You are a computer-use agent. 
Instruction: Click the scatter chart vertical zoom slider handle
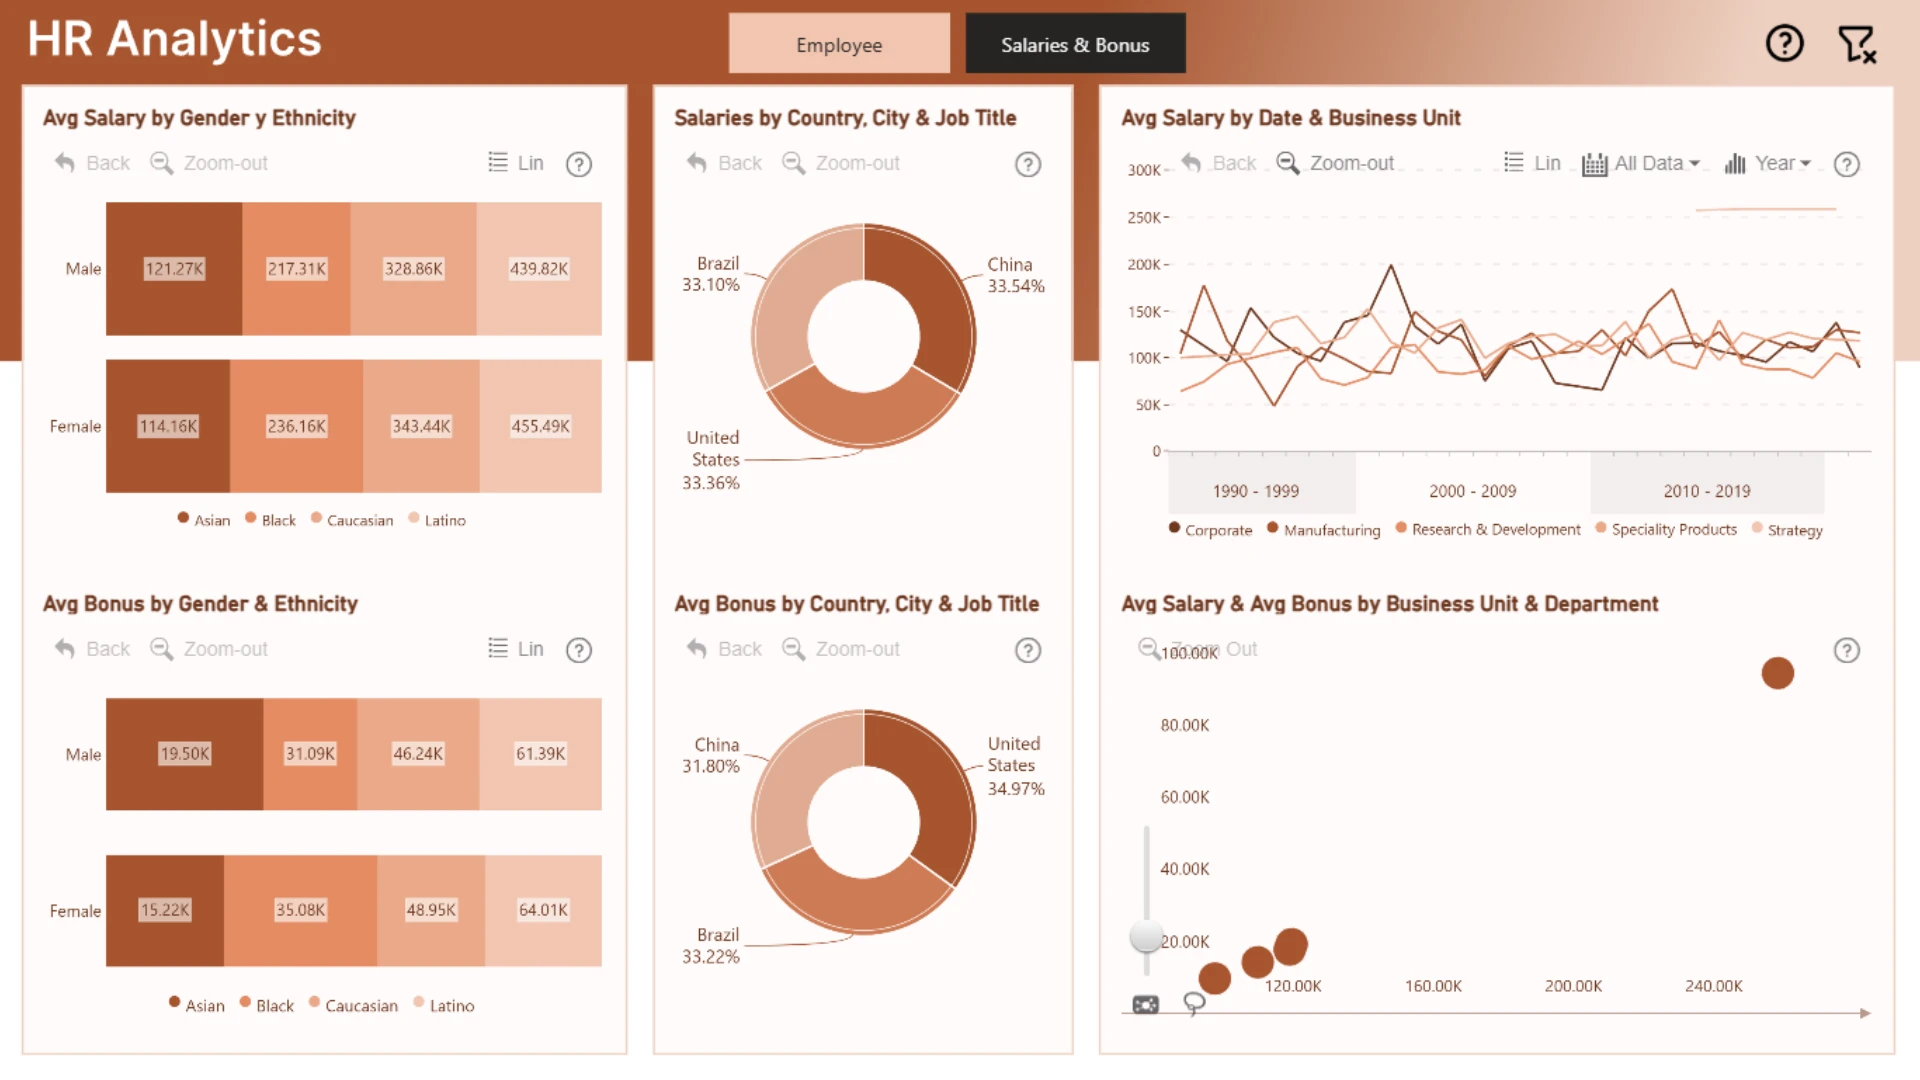click(x=1146, y=936)
